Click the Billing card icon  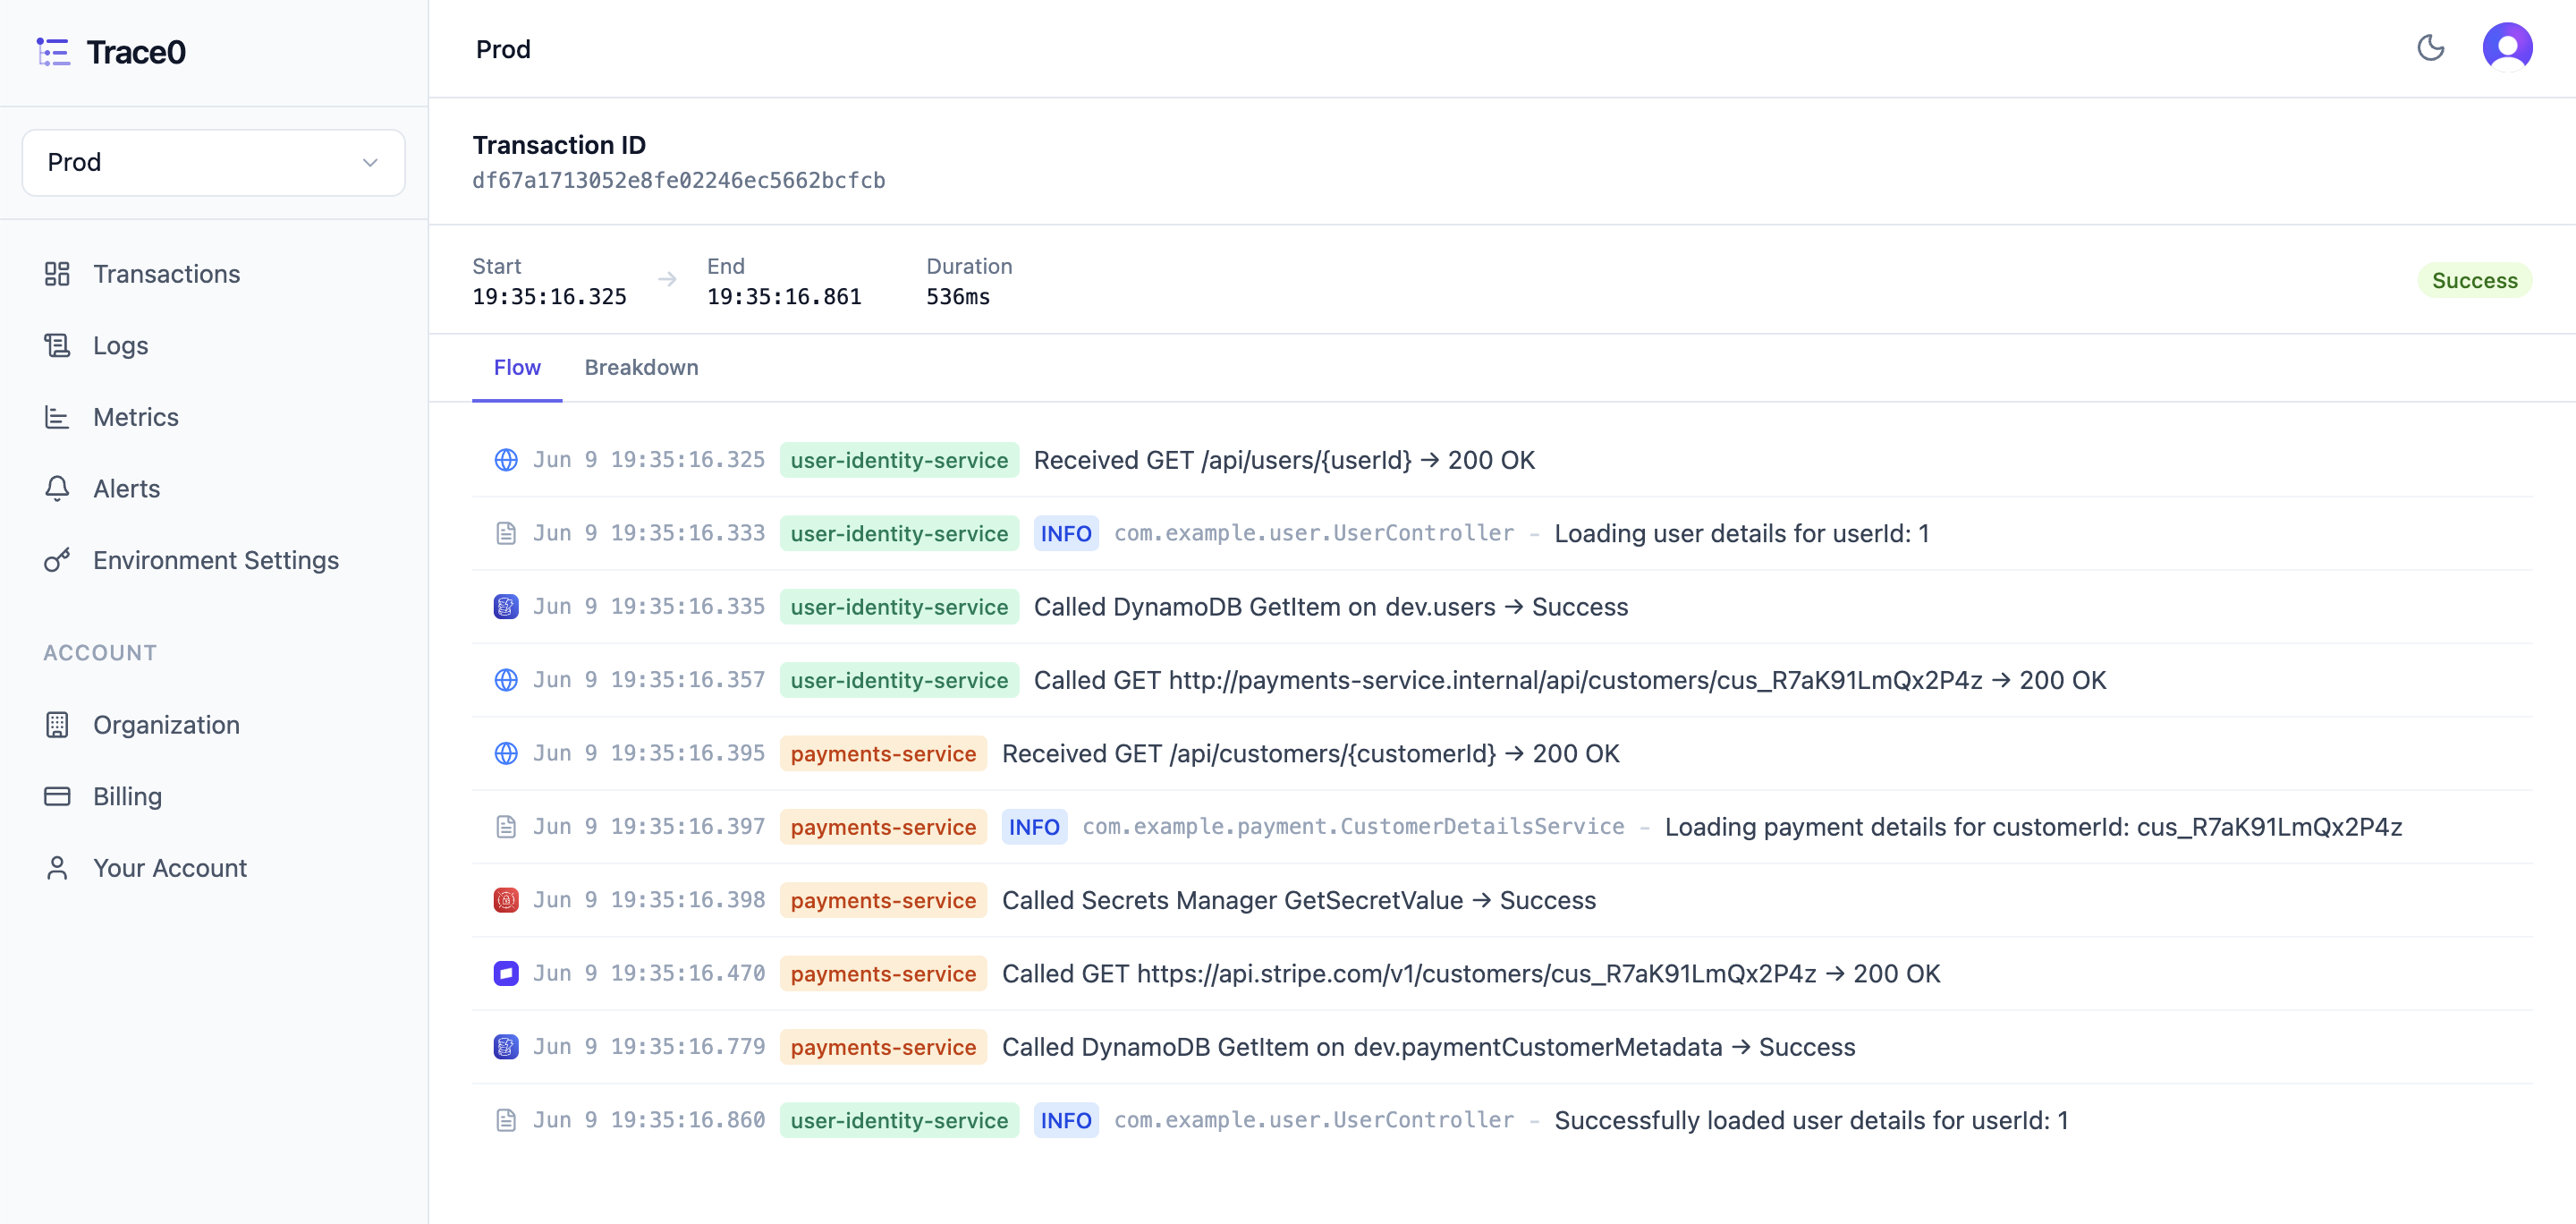click(57, 796)
